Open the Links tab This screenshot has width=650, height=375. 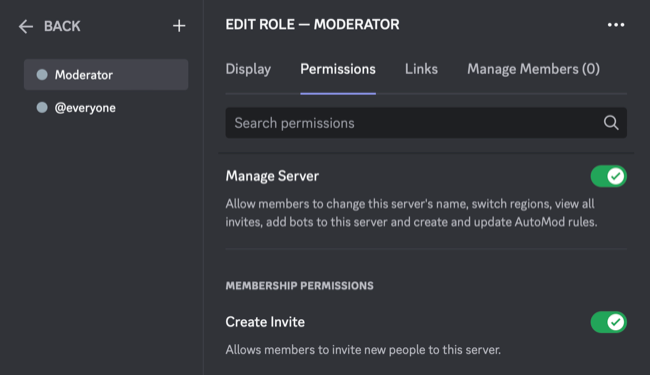pyautogui.click(x=421, y=69)
